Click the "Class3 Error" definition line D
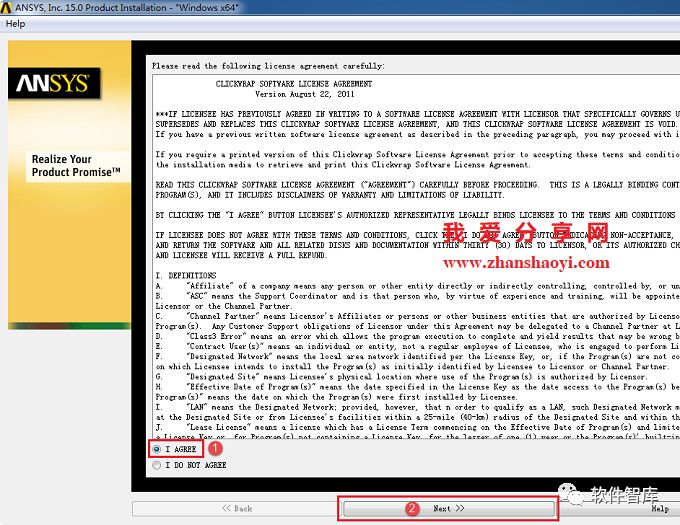The width and height of the screenshot is (680, 525). (418, 336)
